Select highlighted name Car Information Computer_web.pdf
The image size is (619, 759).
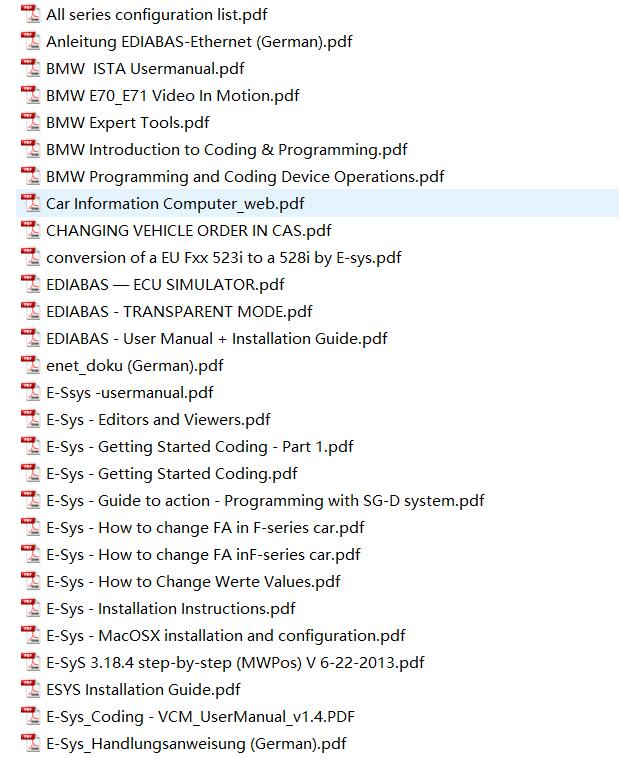[x=175, y=203]
